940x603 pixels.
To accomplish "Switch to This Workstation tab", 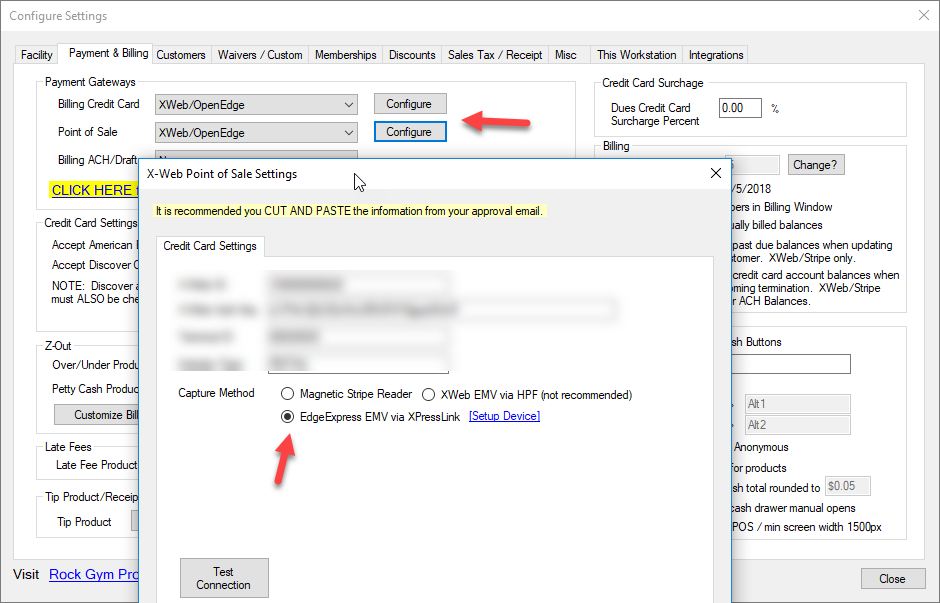I will coord(637,55).
